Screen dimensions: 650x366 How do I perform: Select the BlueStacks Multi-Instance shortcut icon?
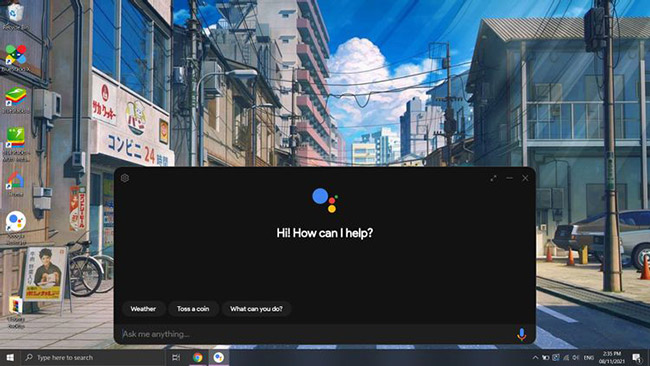click(x=16, y=144)
